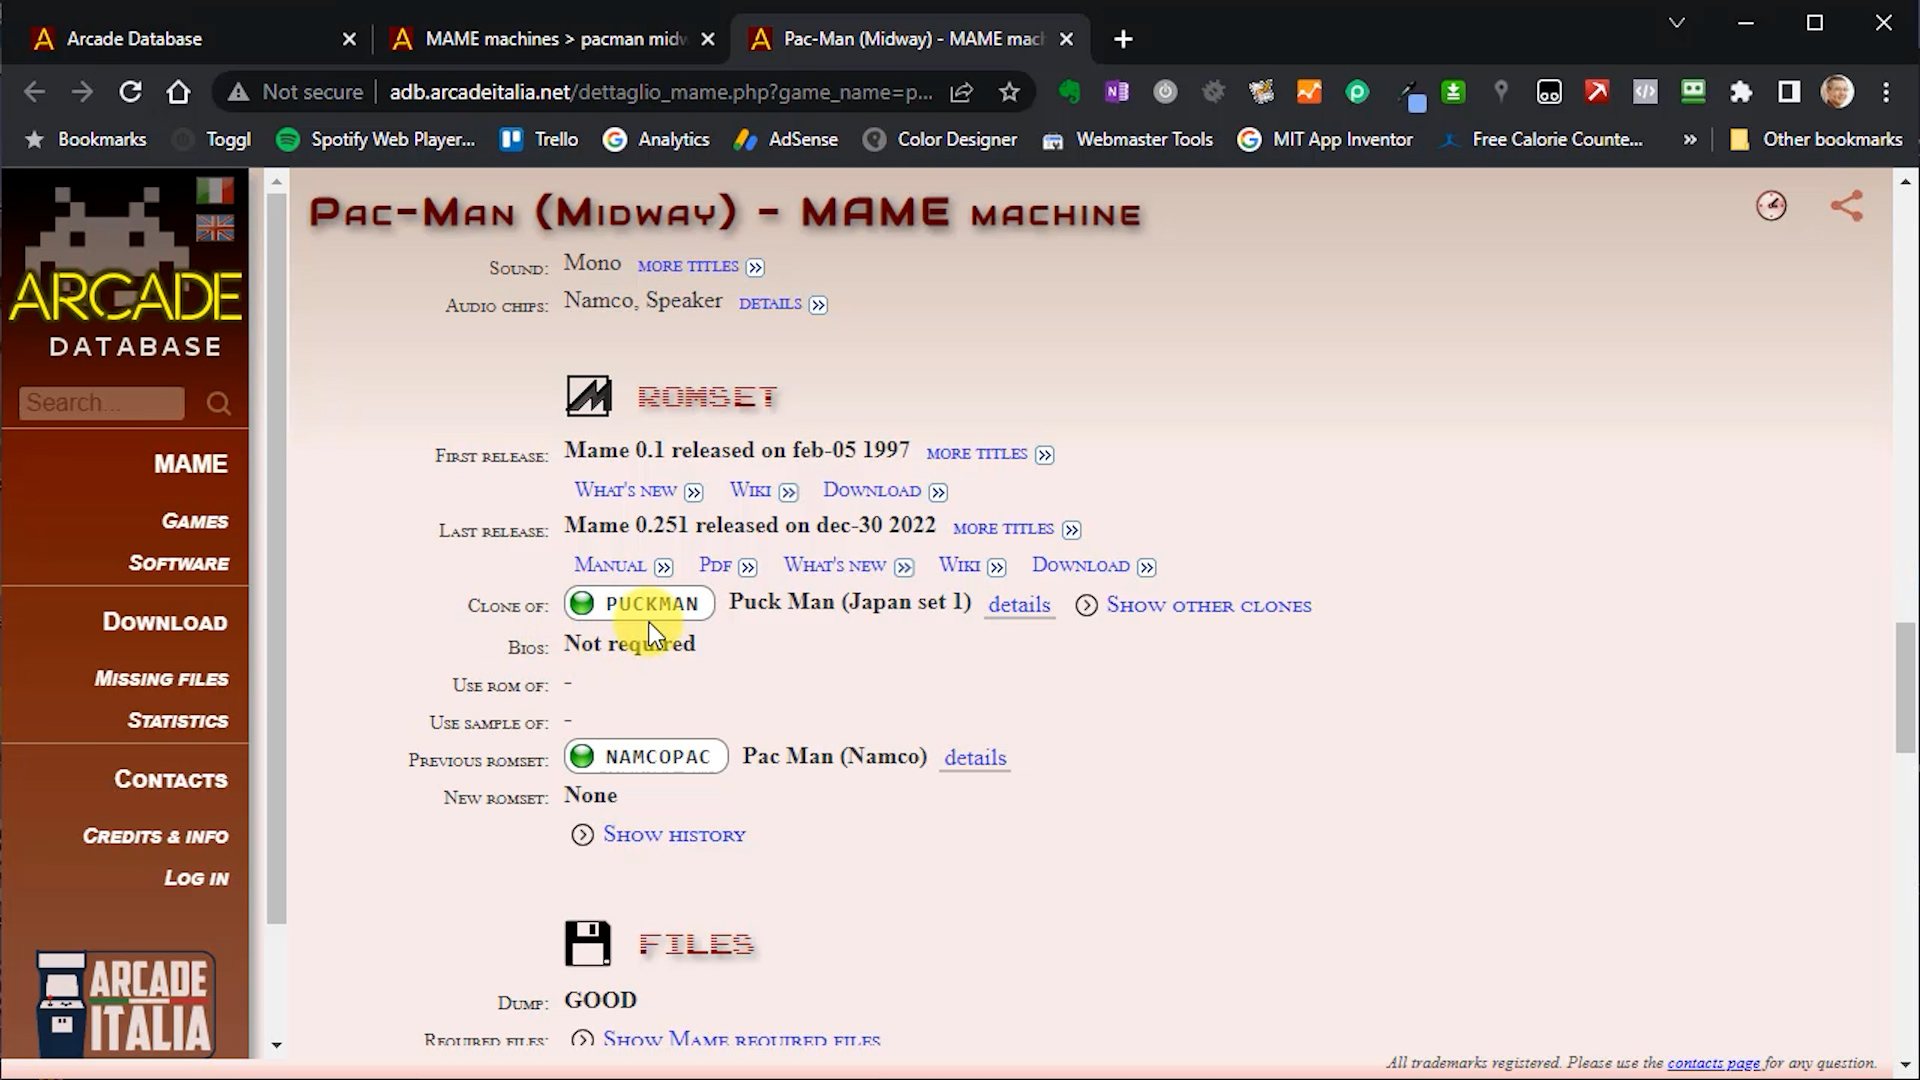Open hidden bookmarks overflow chevron
Image resolution: width=1920 pixels, height=1080 pixels.
click(1690, 140)
